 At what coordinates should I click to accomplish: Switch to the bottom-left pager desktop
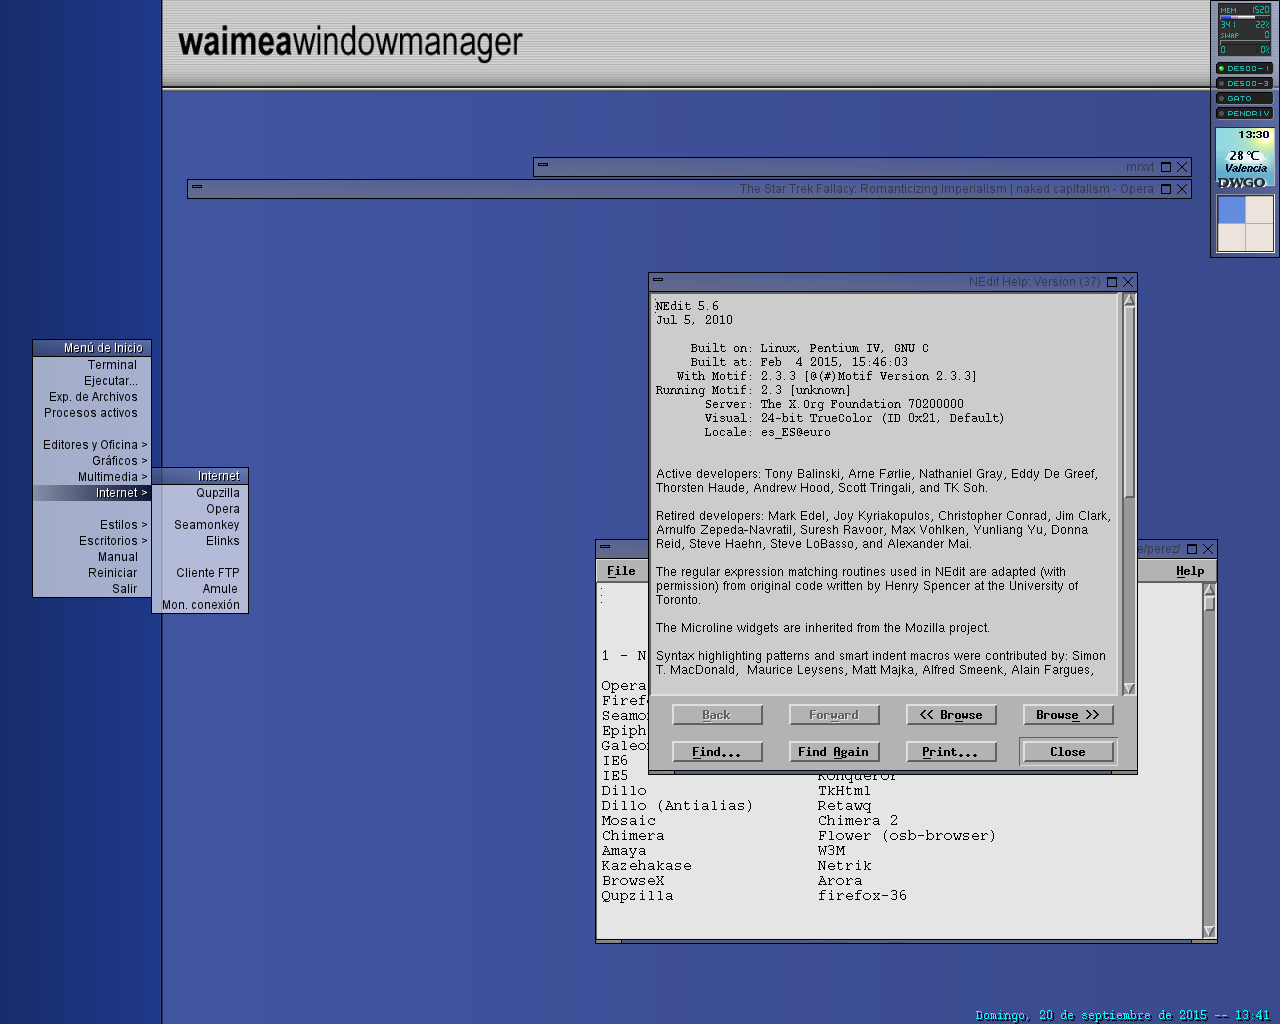point(1232,236)
